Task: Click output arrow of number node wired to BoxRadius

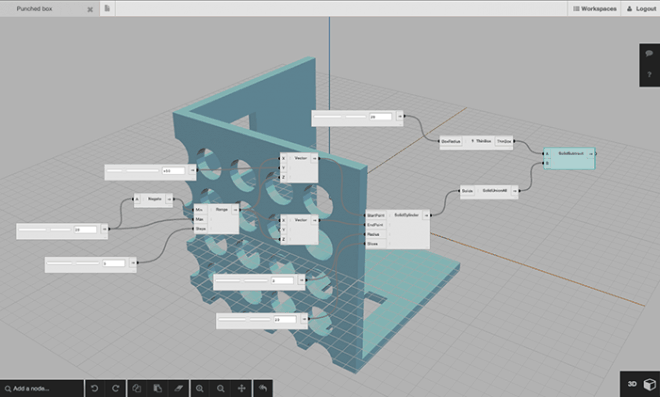Action: click(399, 117)
